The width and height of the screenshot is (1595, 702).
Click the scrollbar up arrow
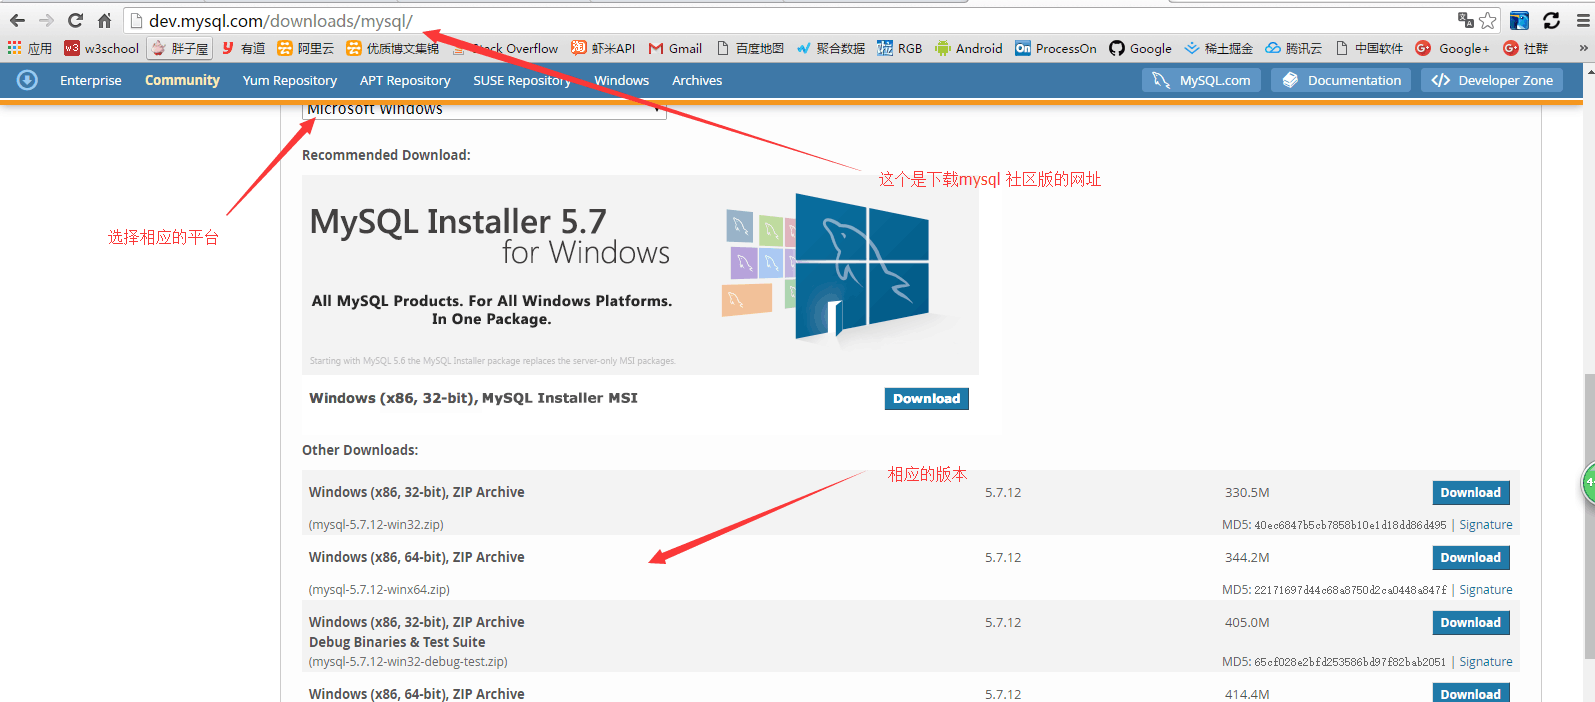[1589, 70]
